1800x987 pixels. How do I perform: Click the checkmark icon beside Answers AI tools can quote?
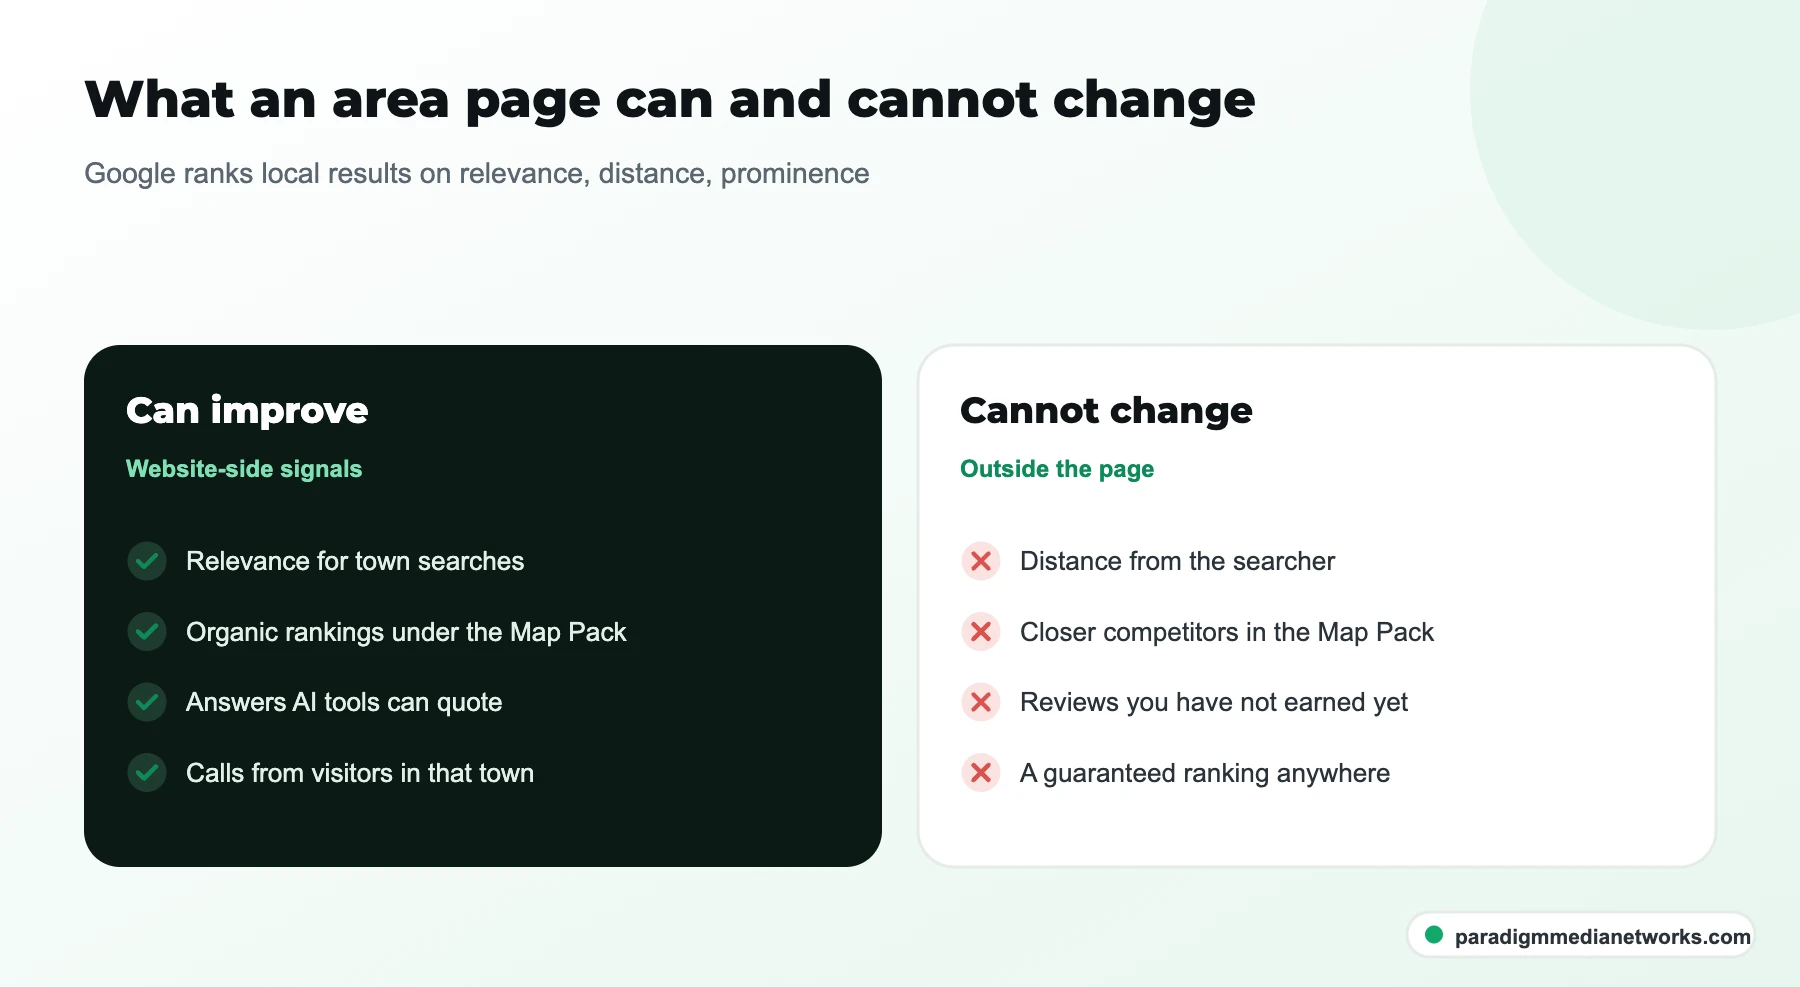click(147, 702)
